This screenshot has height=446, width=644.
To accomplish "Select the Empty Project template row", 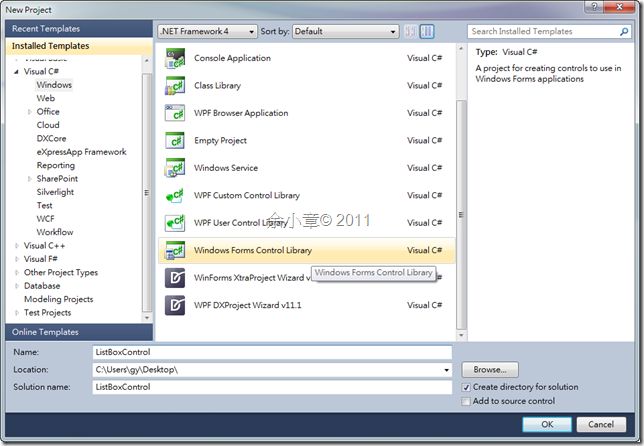I will (x=307, y=140).
